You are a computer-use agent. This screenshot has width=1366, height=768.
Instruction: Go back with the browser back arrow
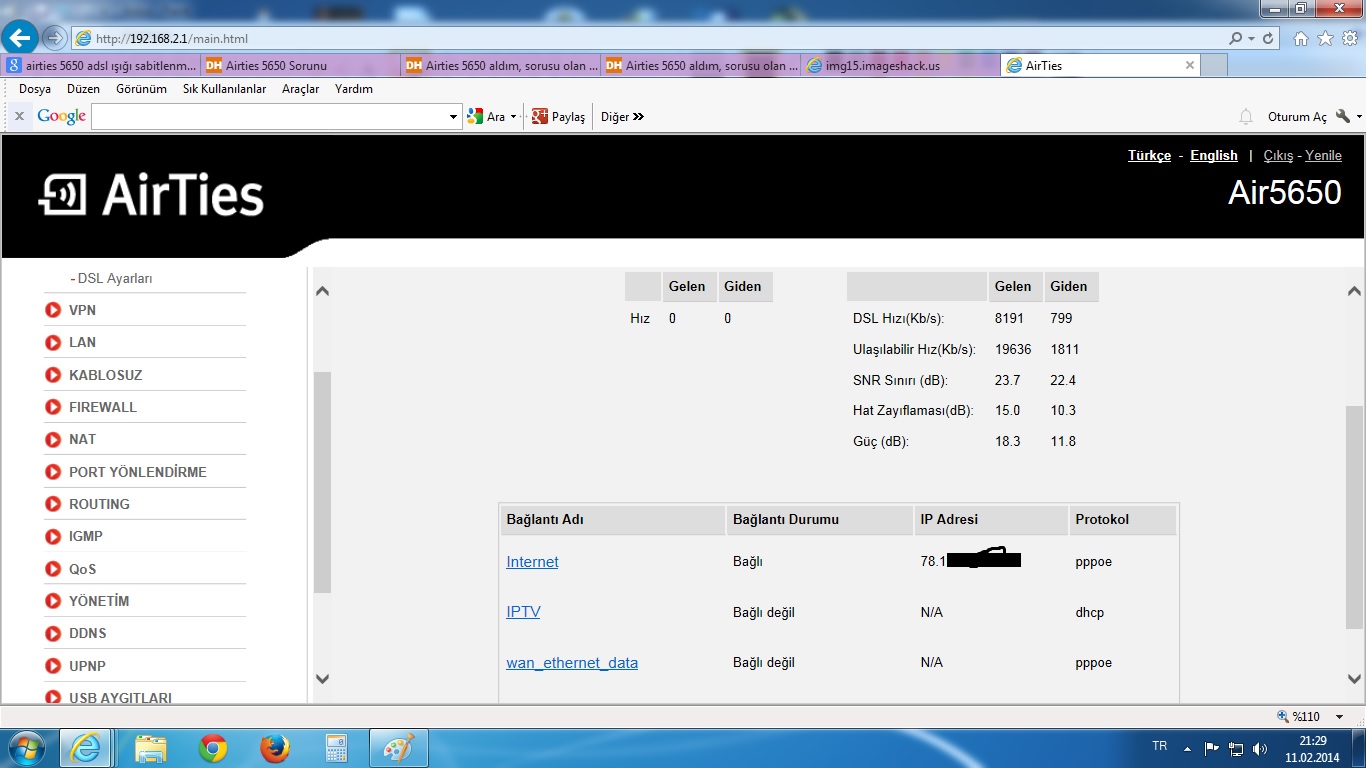pos(20,38)
